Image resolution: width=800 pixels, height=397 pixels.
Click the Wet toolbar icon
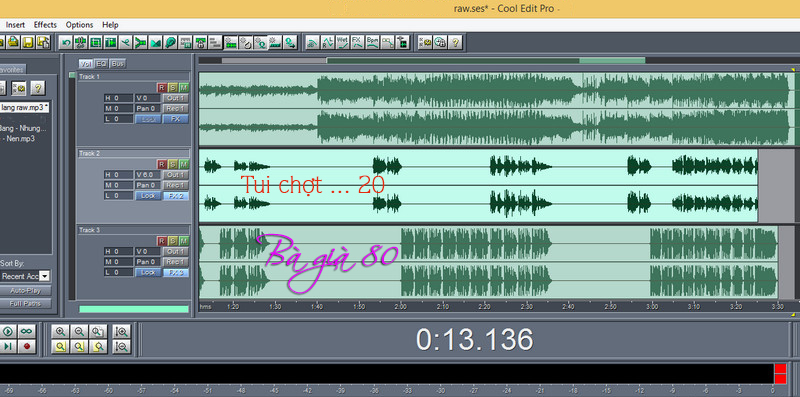343,42
